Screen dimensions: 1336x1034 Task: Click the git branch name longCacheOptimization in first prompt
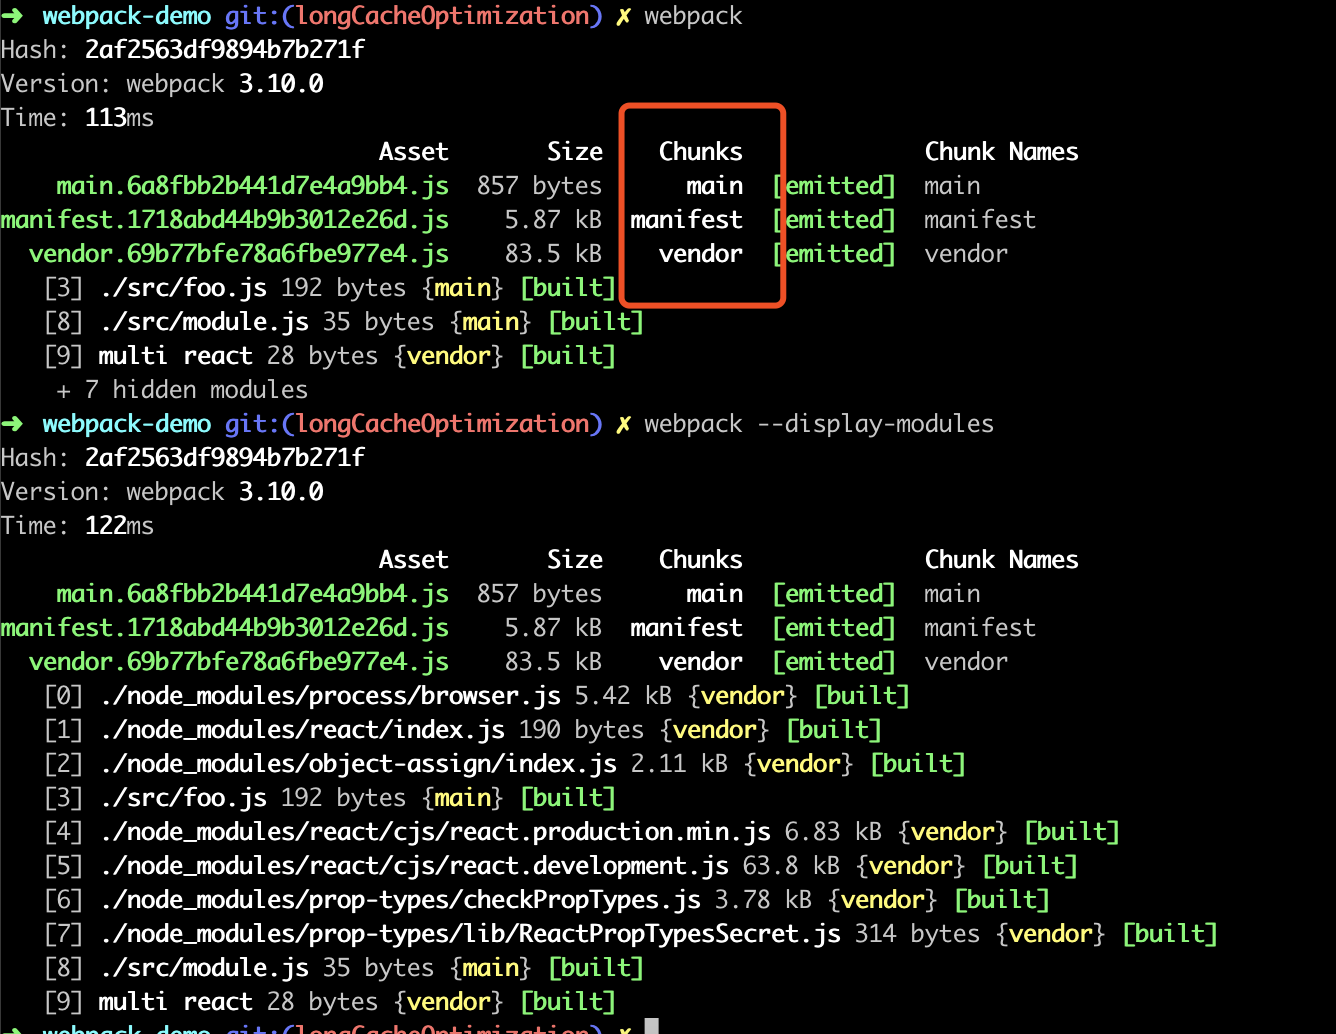pyautogui.click(x=443, y=16)
